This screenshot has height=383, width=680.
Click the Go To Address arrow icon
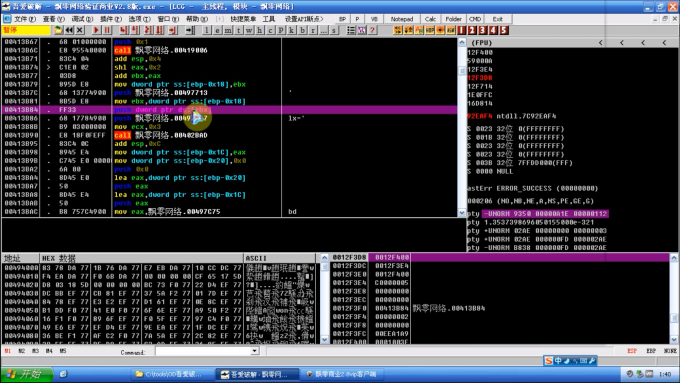pos(190,30)
